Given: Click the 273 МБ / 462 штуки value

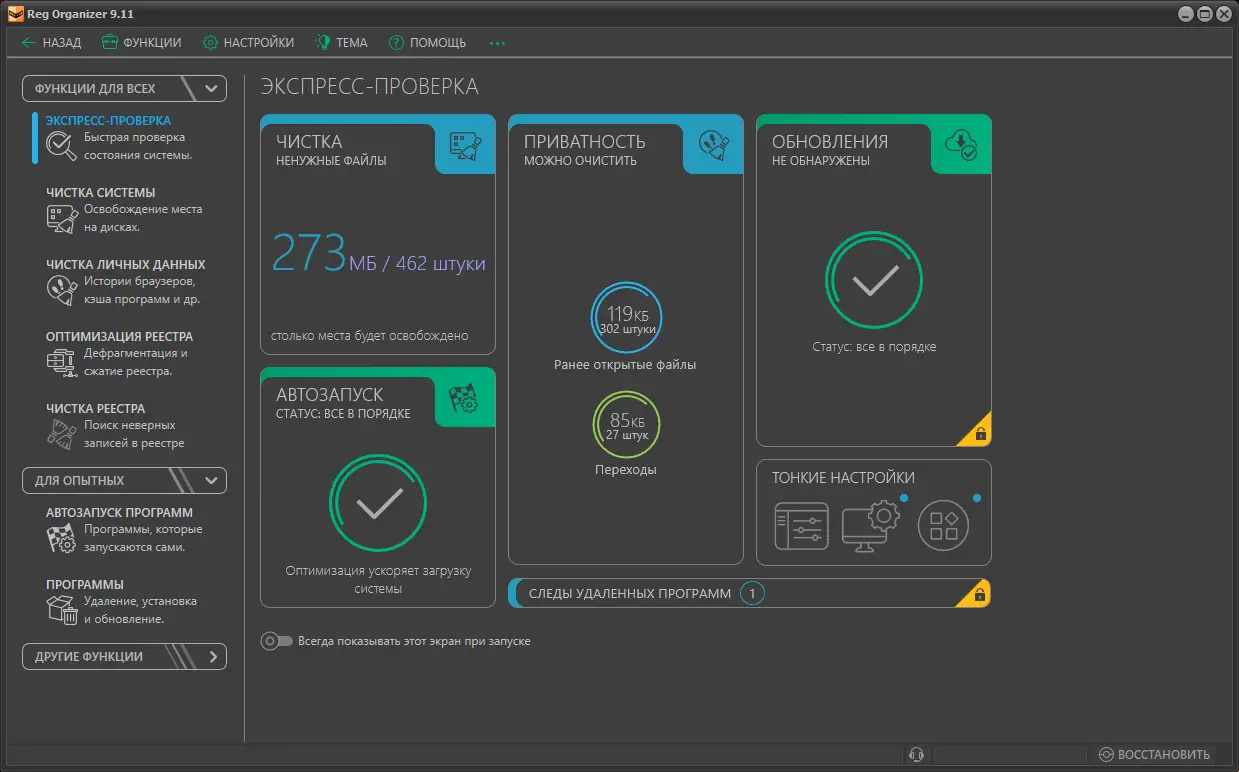Looking at the screenshot, I should (378, 254).
